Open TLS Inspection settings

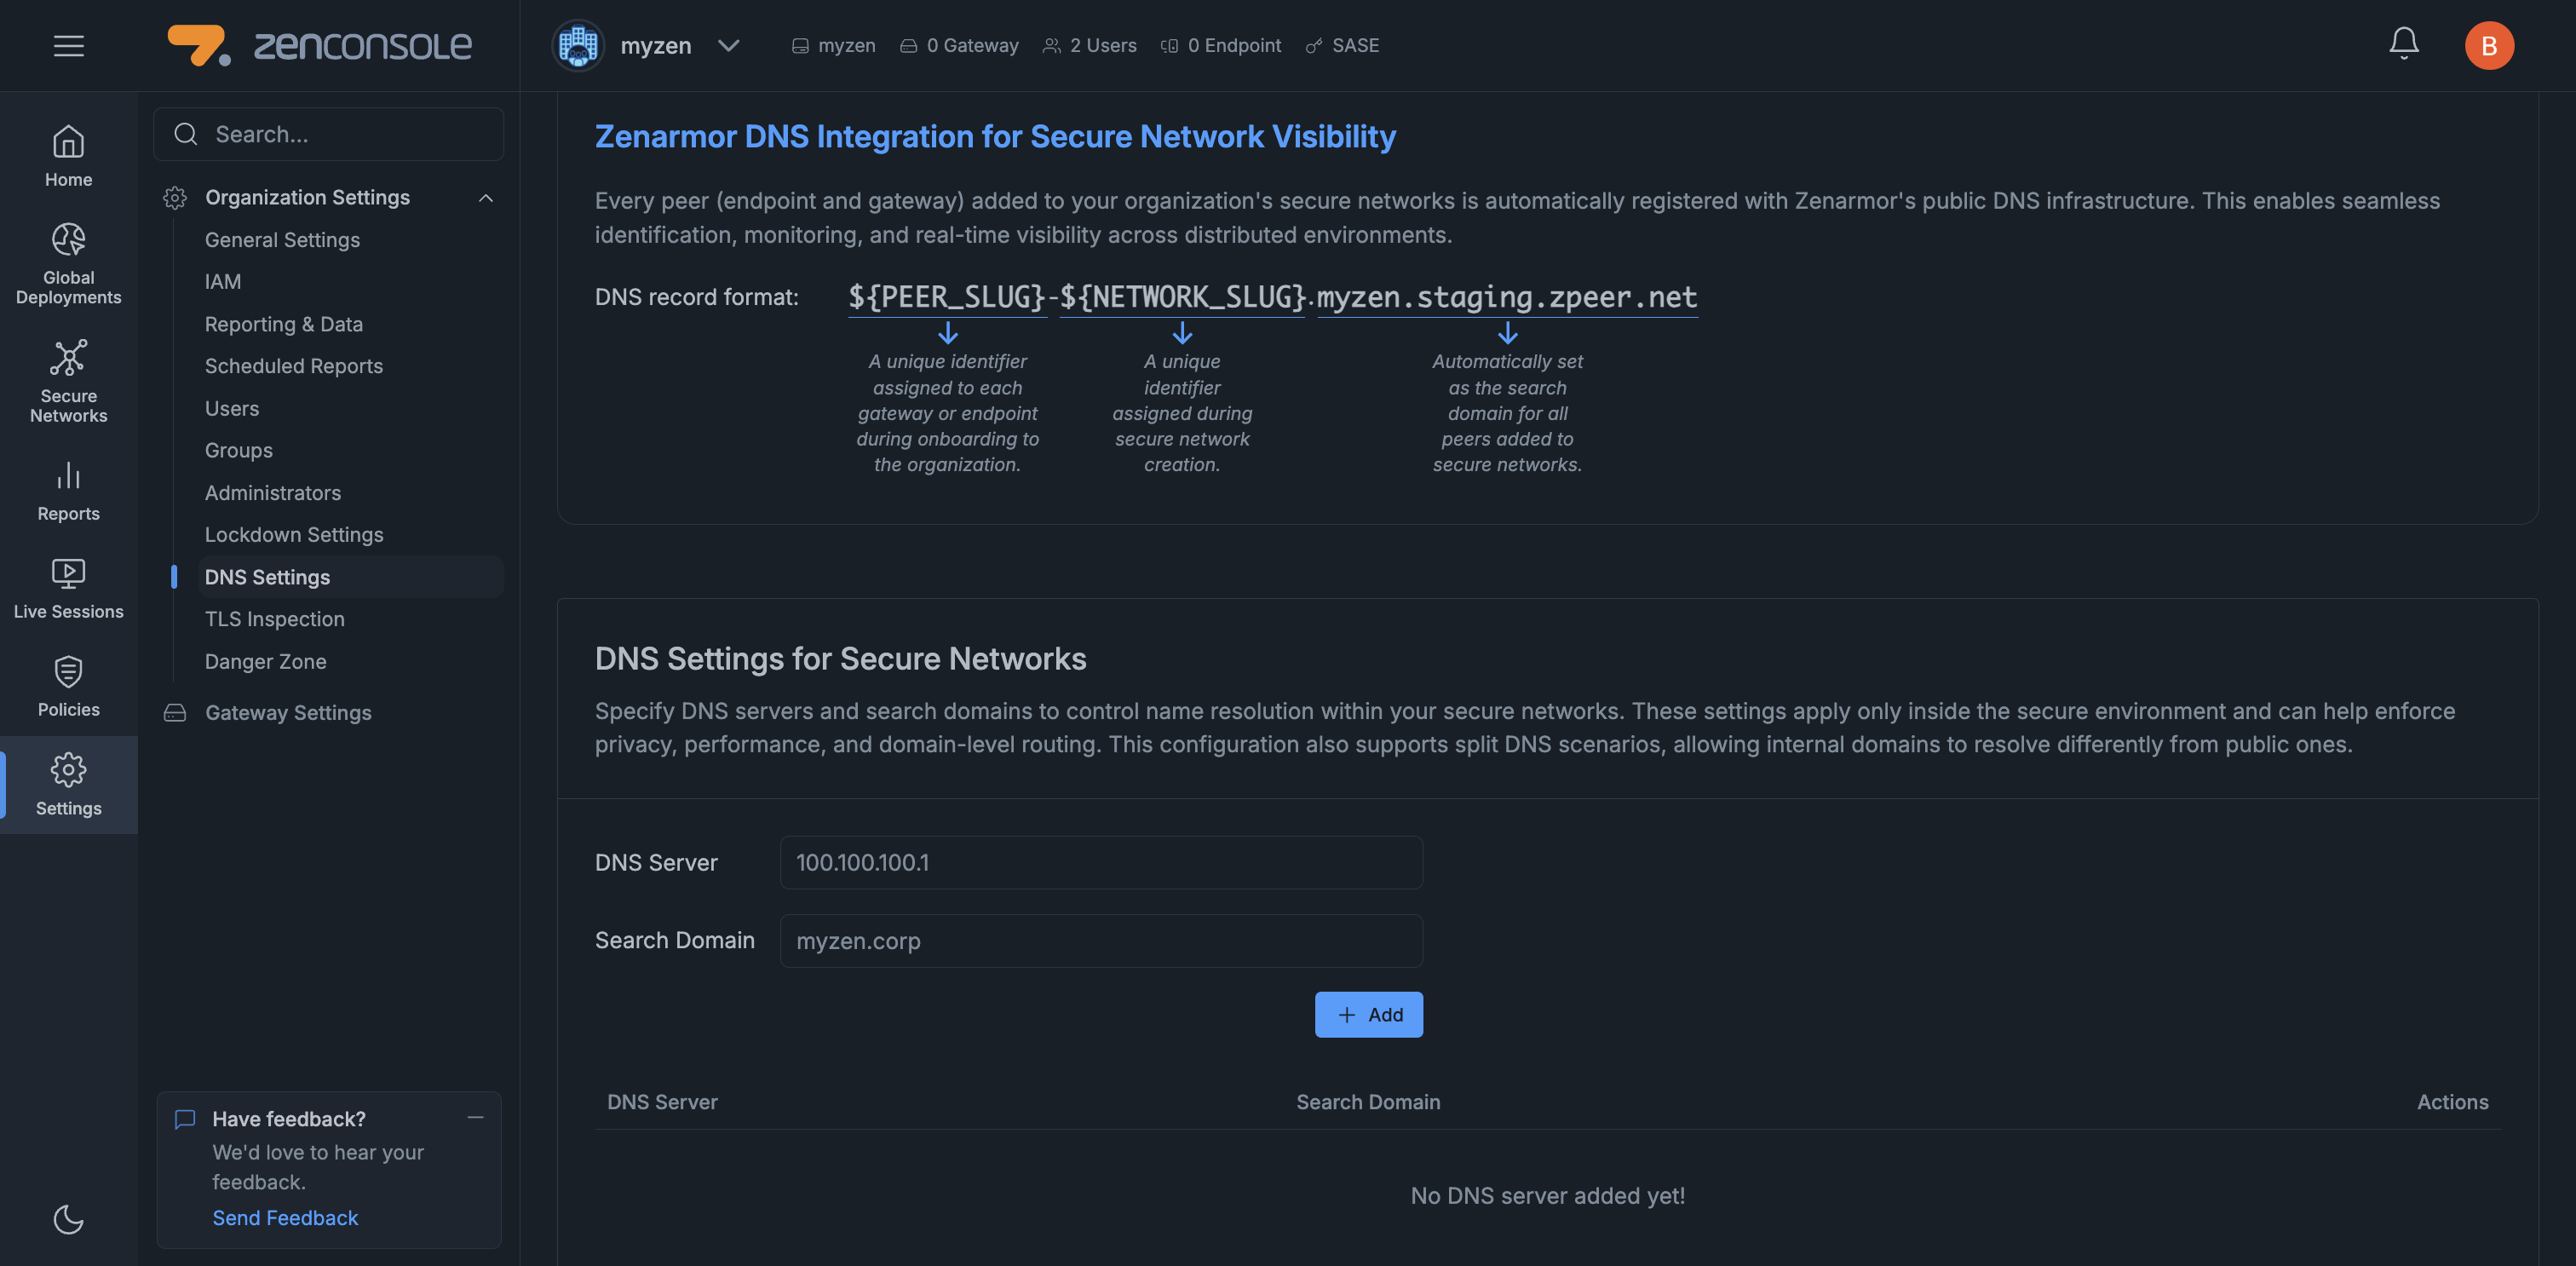point(275,618)
